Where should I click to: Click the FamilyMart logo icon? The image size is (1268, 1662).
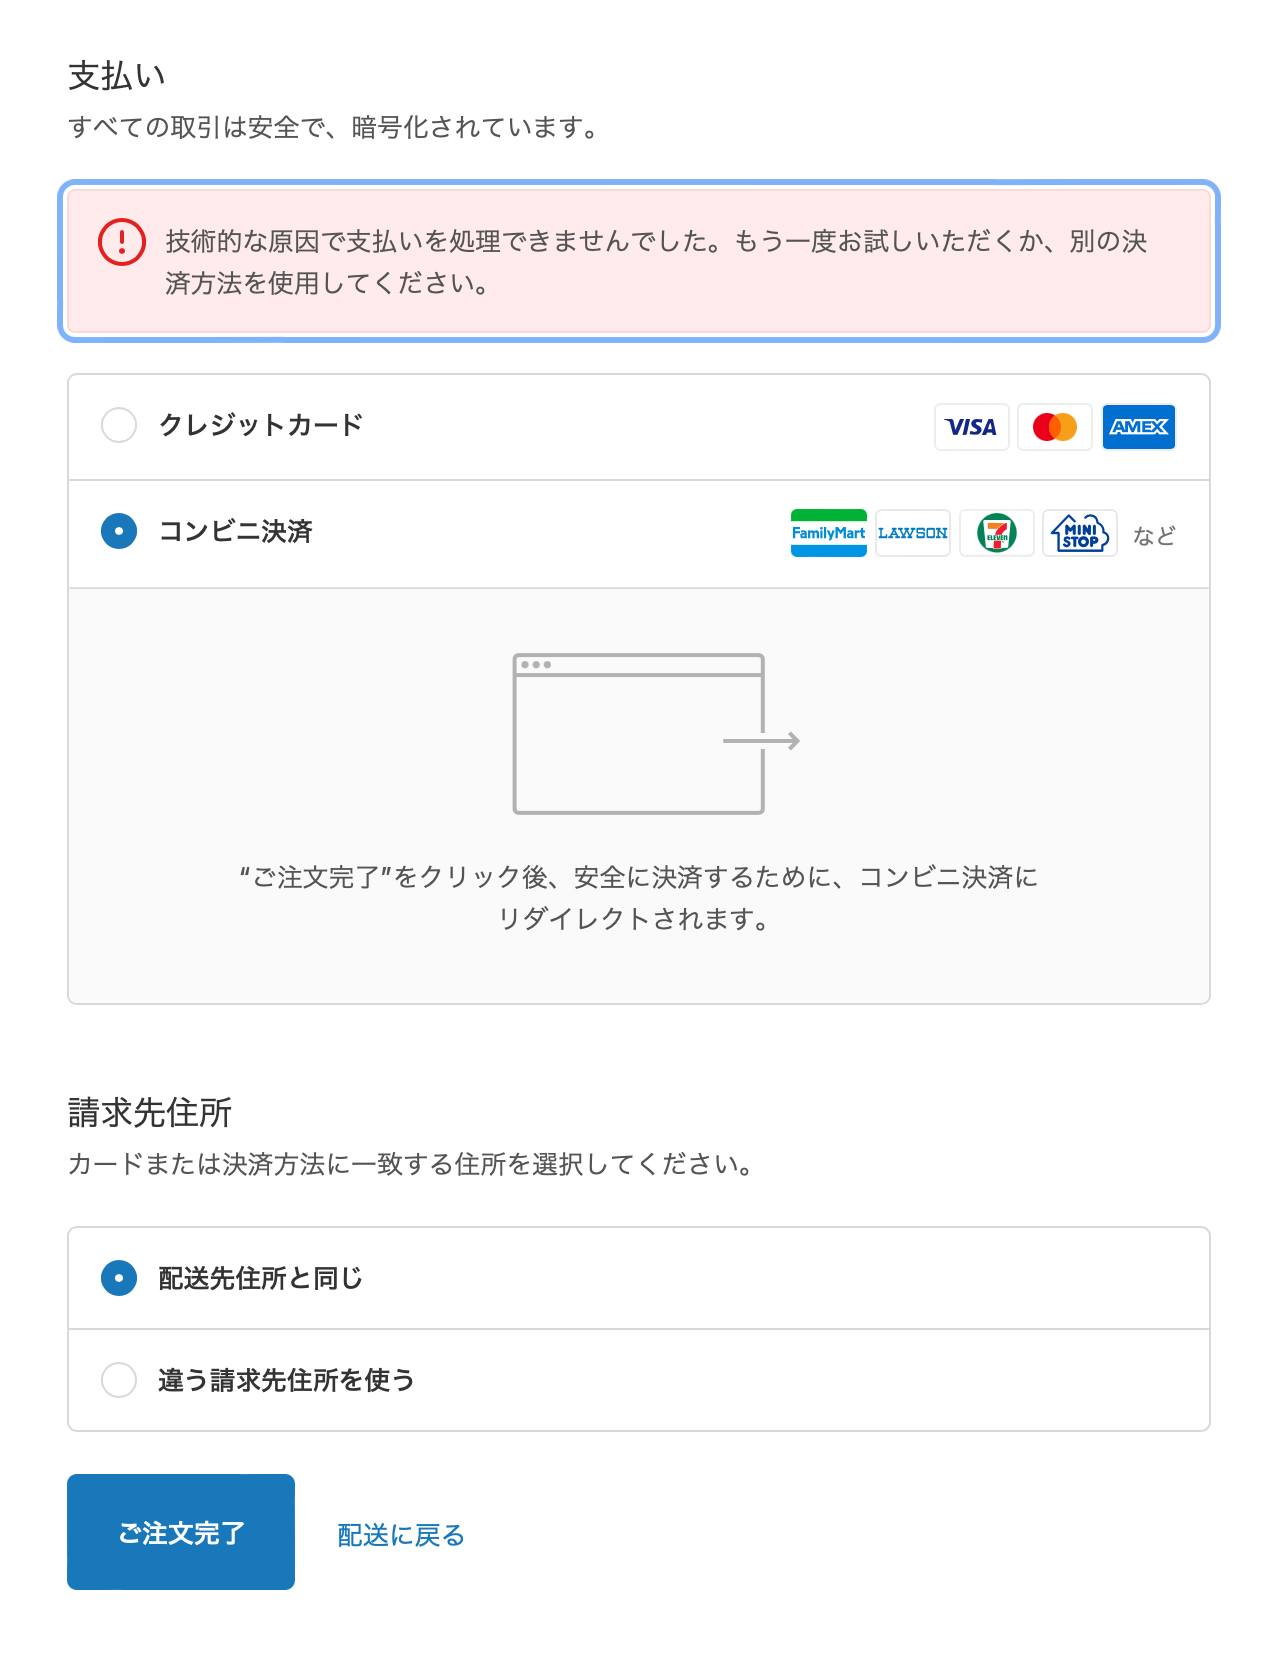coord(828,533)
